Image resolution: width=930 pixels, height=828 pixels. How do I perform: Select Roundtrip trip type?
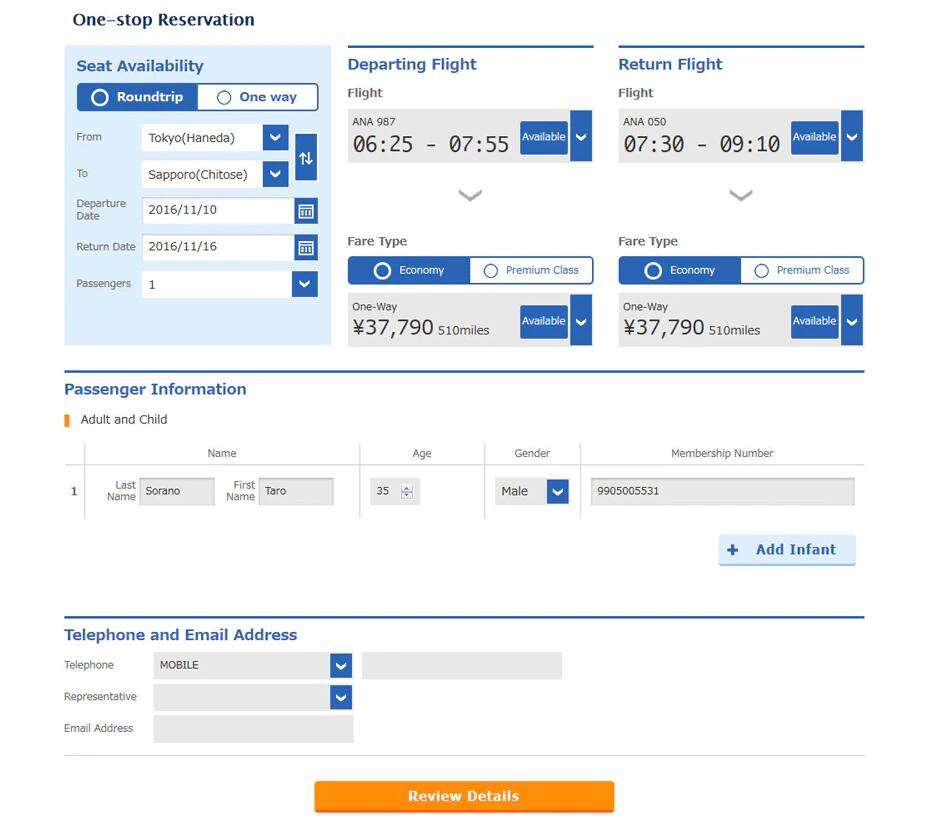tap(136, 97)
